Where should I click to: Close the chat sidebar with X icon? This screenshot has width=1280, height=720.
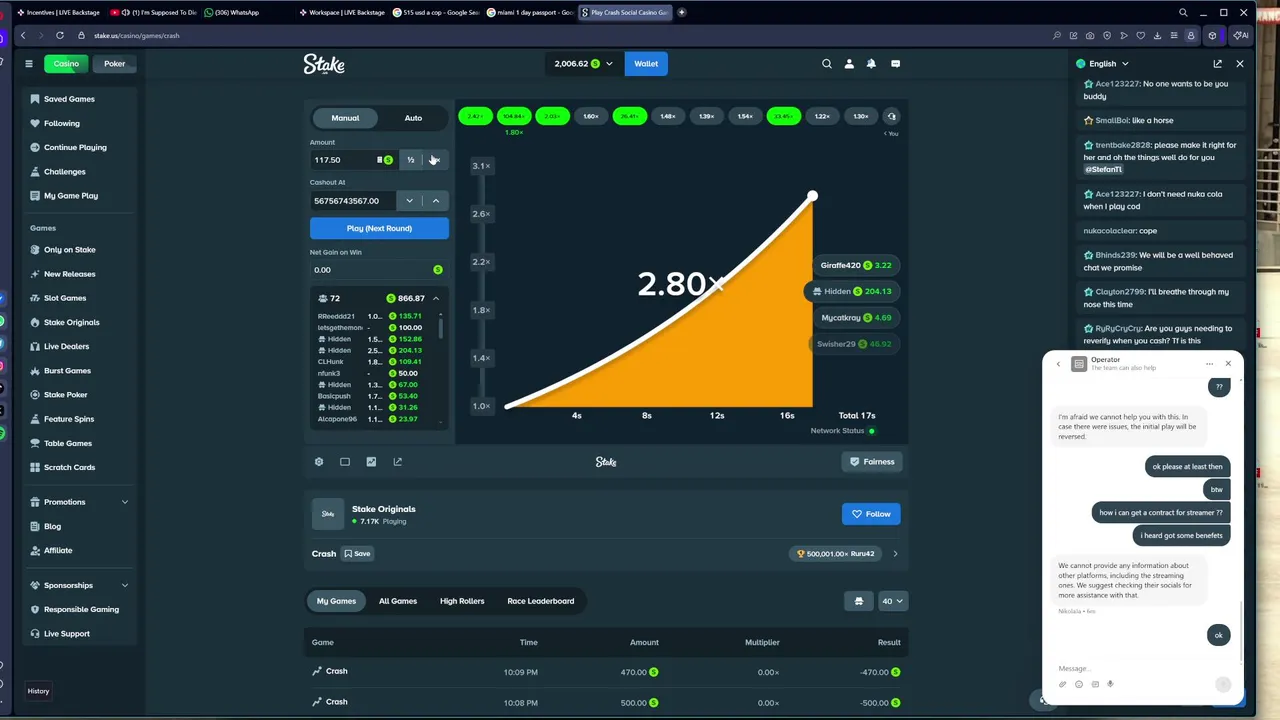click(1240, 64)
